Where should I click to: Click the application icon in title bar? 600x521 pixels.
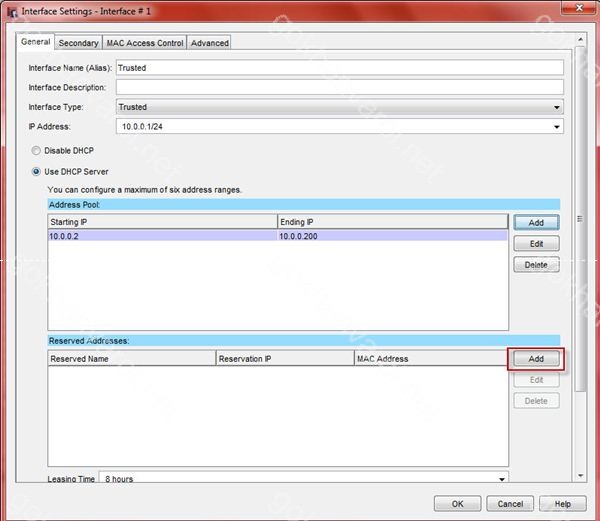tap(11, 11)
